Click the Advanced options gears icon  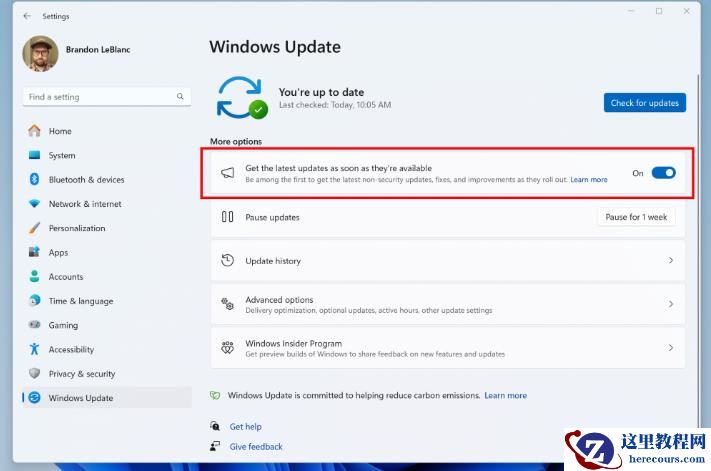(x=227, y=304)
